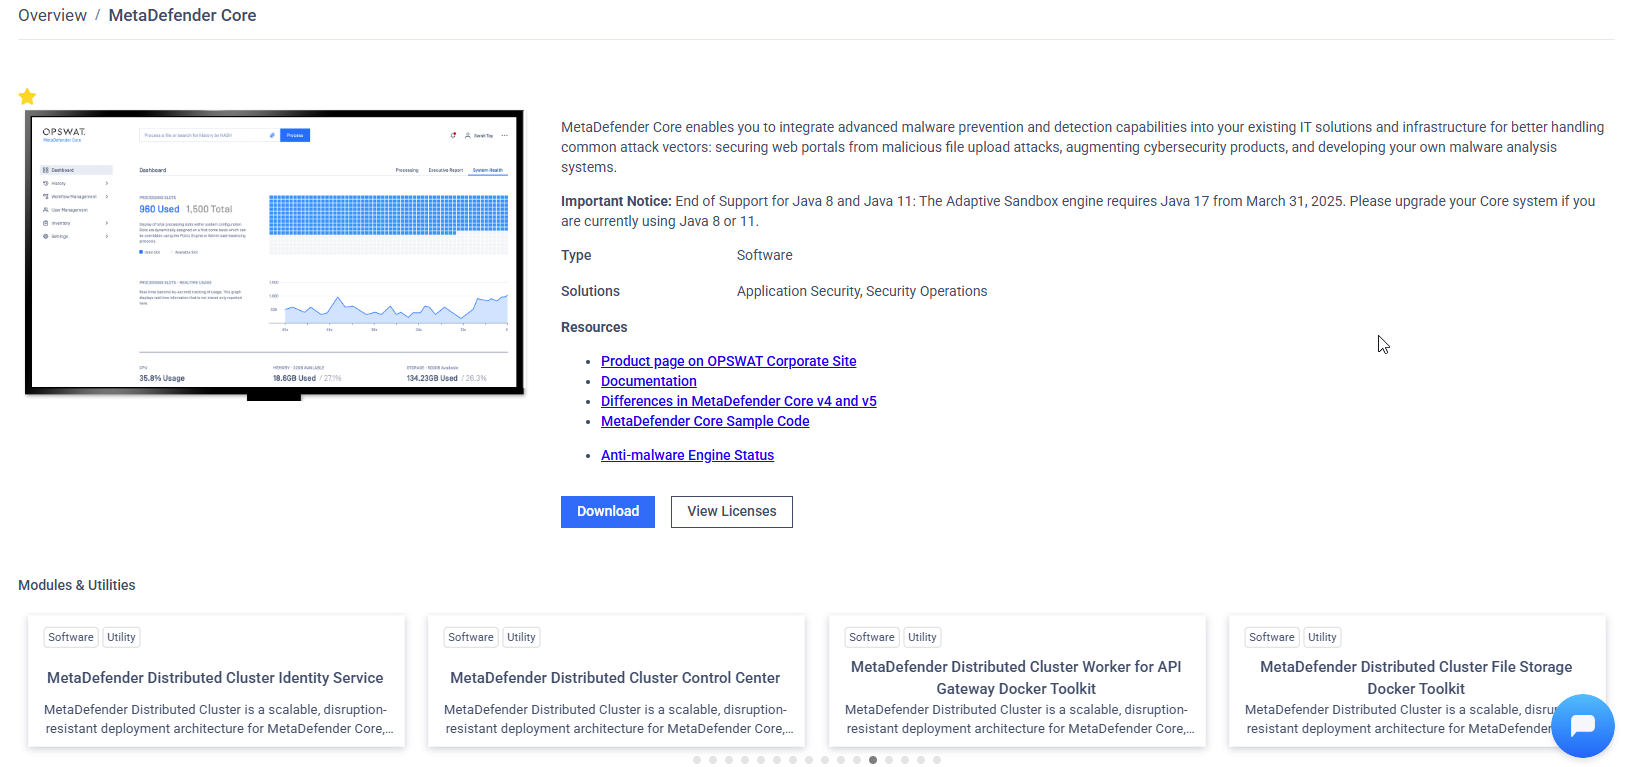Viewport: 1628px width, 767px height.
Task: Open Anti-malware Engine Status link
Action: pos(687,455)
